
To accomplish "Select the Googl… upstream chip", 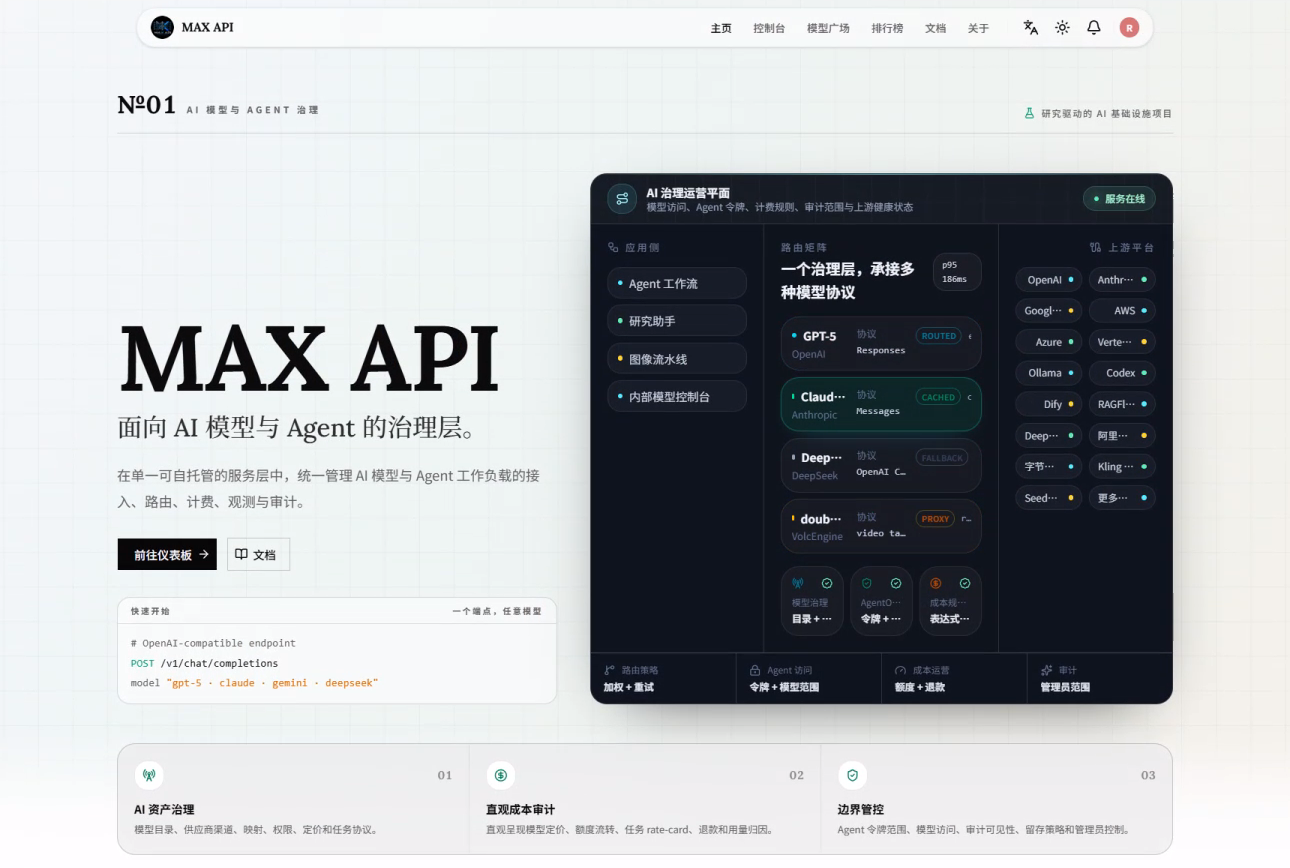I will click(x=1049, y=311).
